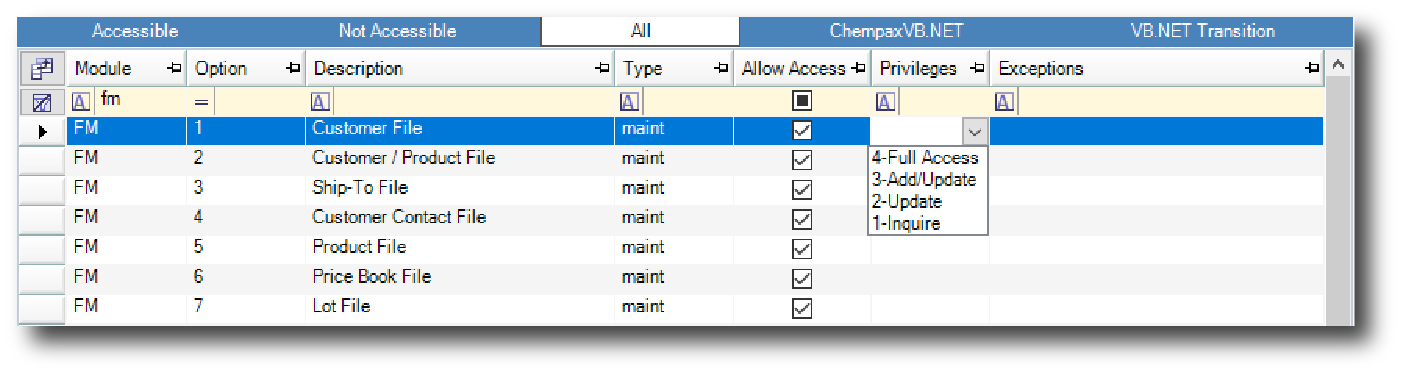Pin the Type column

[721, 68]
